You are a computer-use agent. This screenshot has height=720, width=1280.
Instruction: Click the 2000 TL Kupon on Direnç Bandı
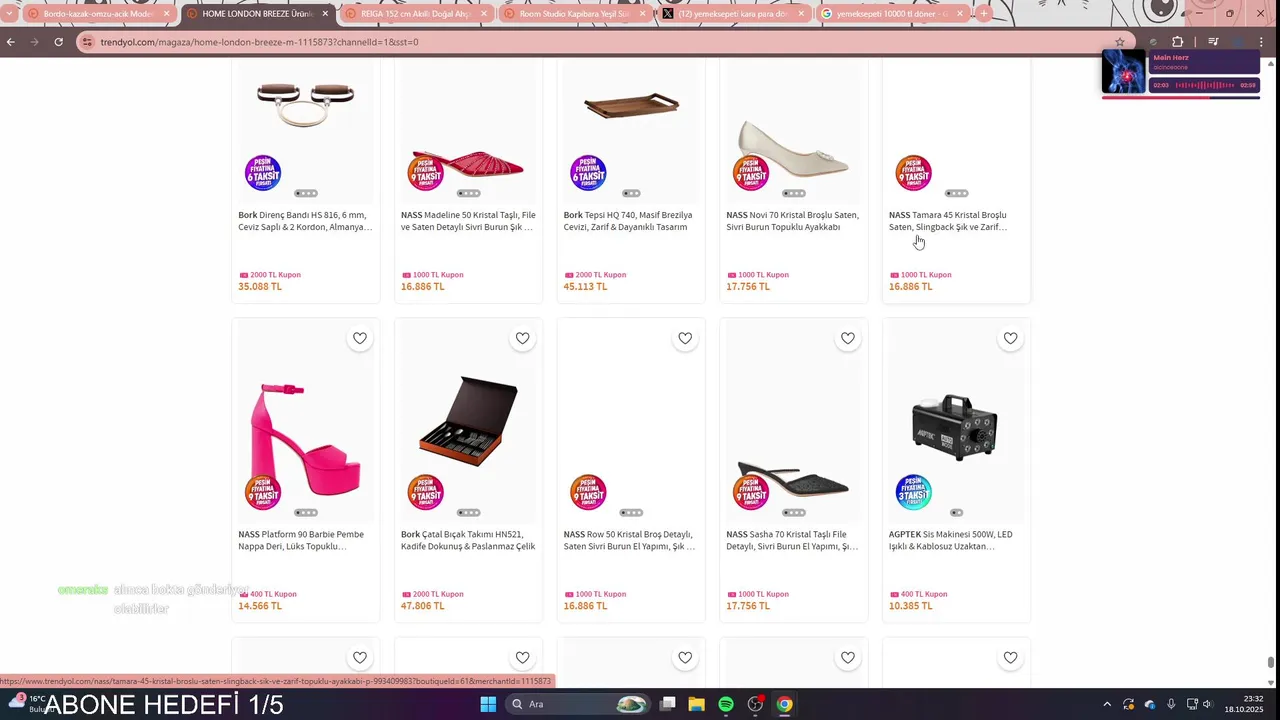pyautogui.click(x=270, y=275)
